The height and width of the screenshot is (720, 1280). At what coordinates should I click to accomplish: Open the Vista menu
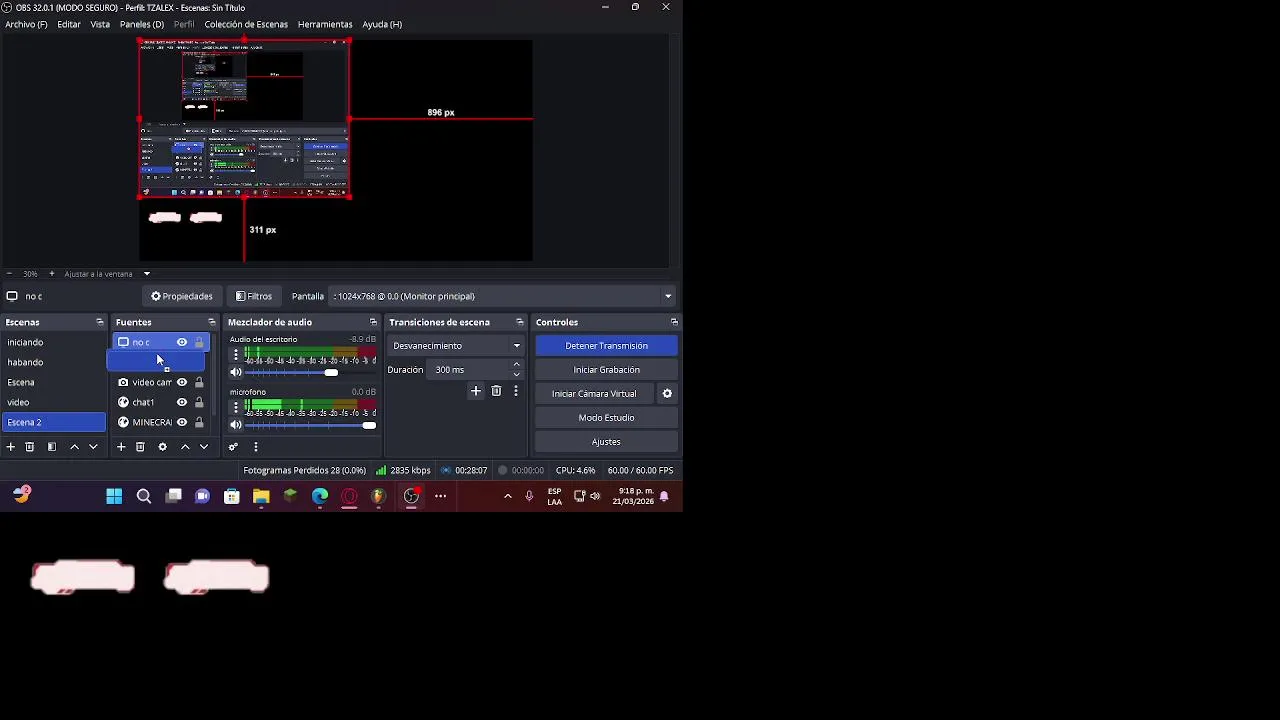(x=100, y=24)
